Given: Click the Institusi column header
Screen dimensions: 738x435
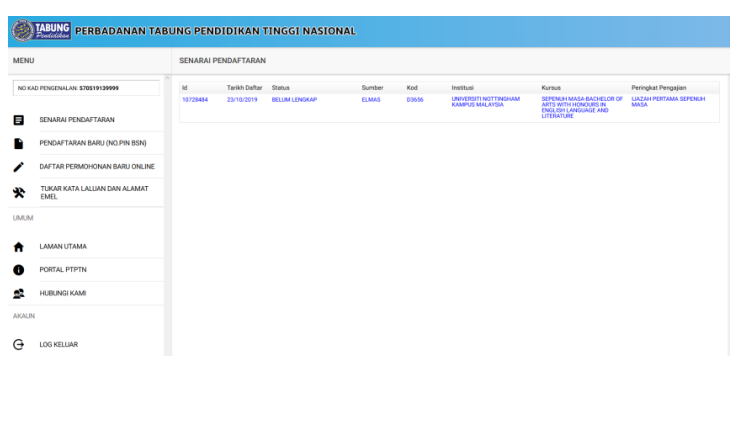Looking at the screenshot, I should click(462, 88).
